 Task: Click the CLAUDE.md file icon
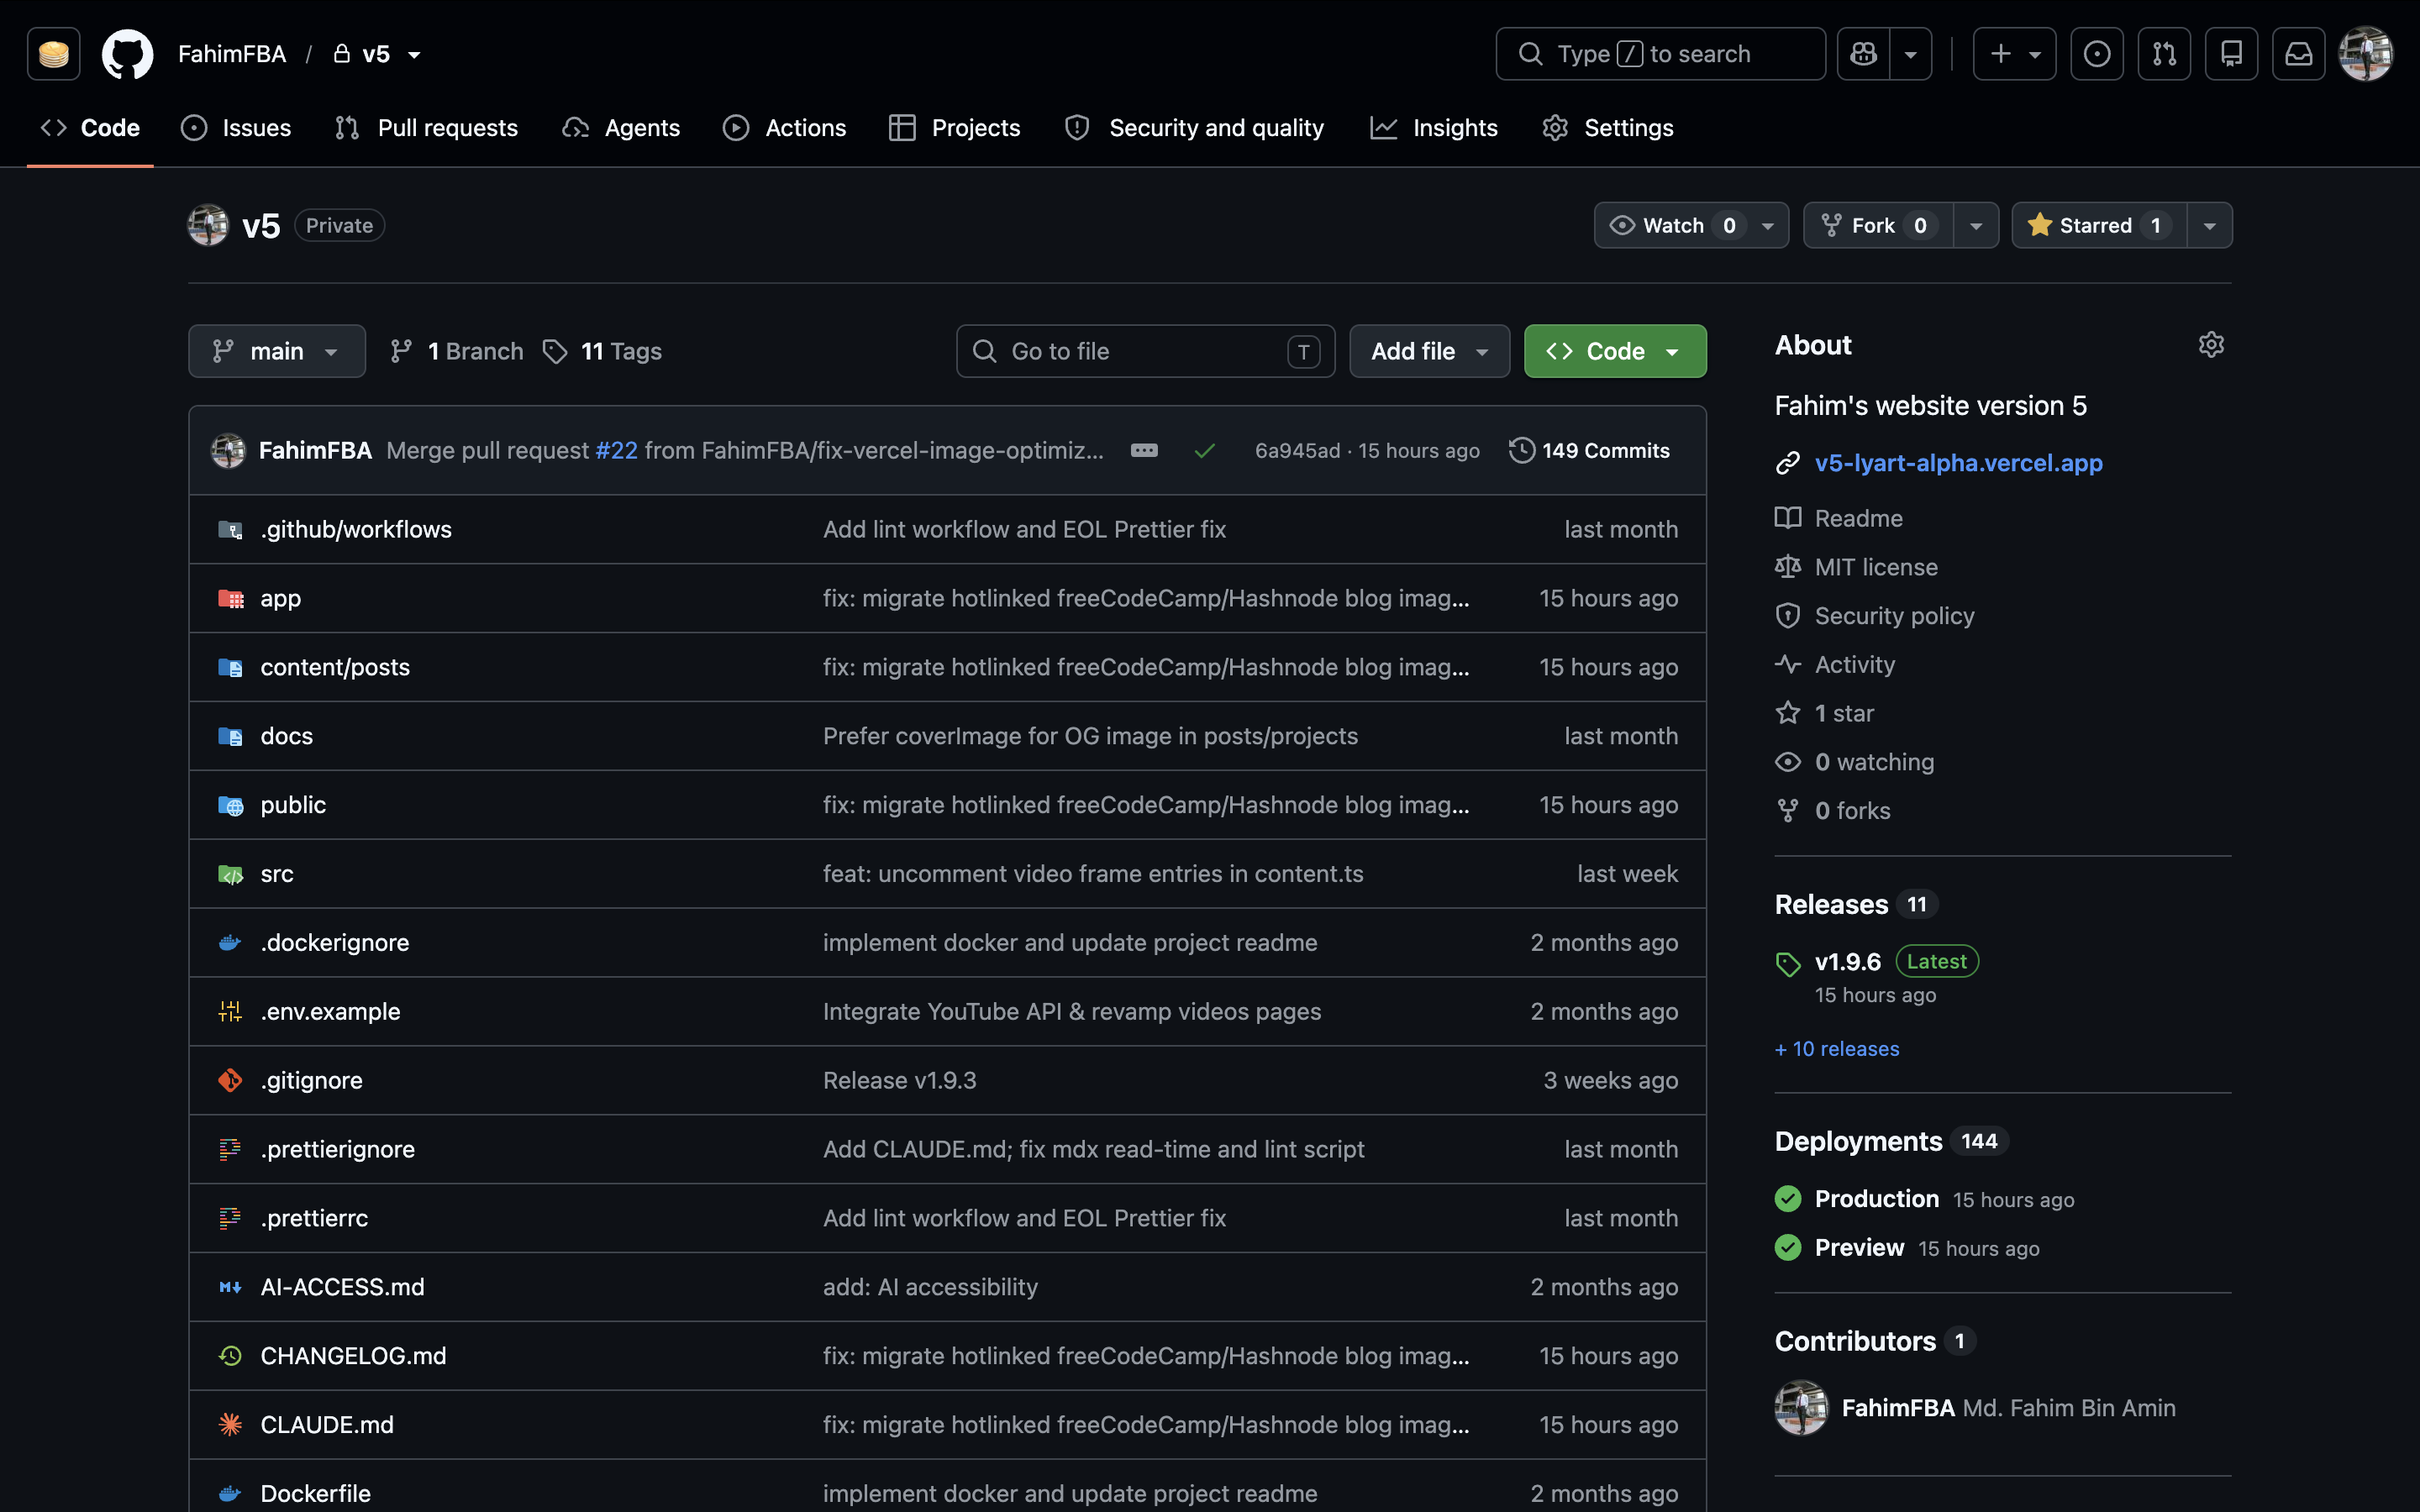(x=230, y=1425)
